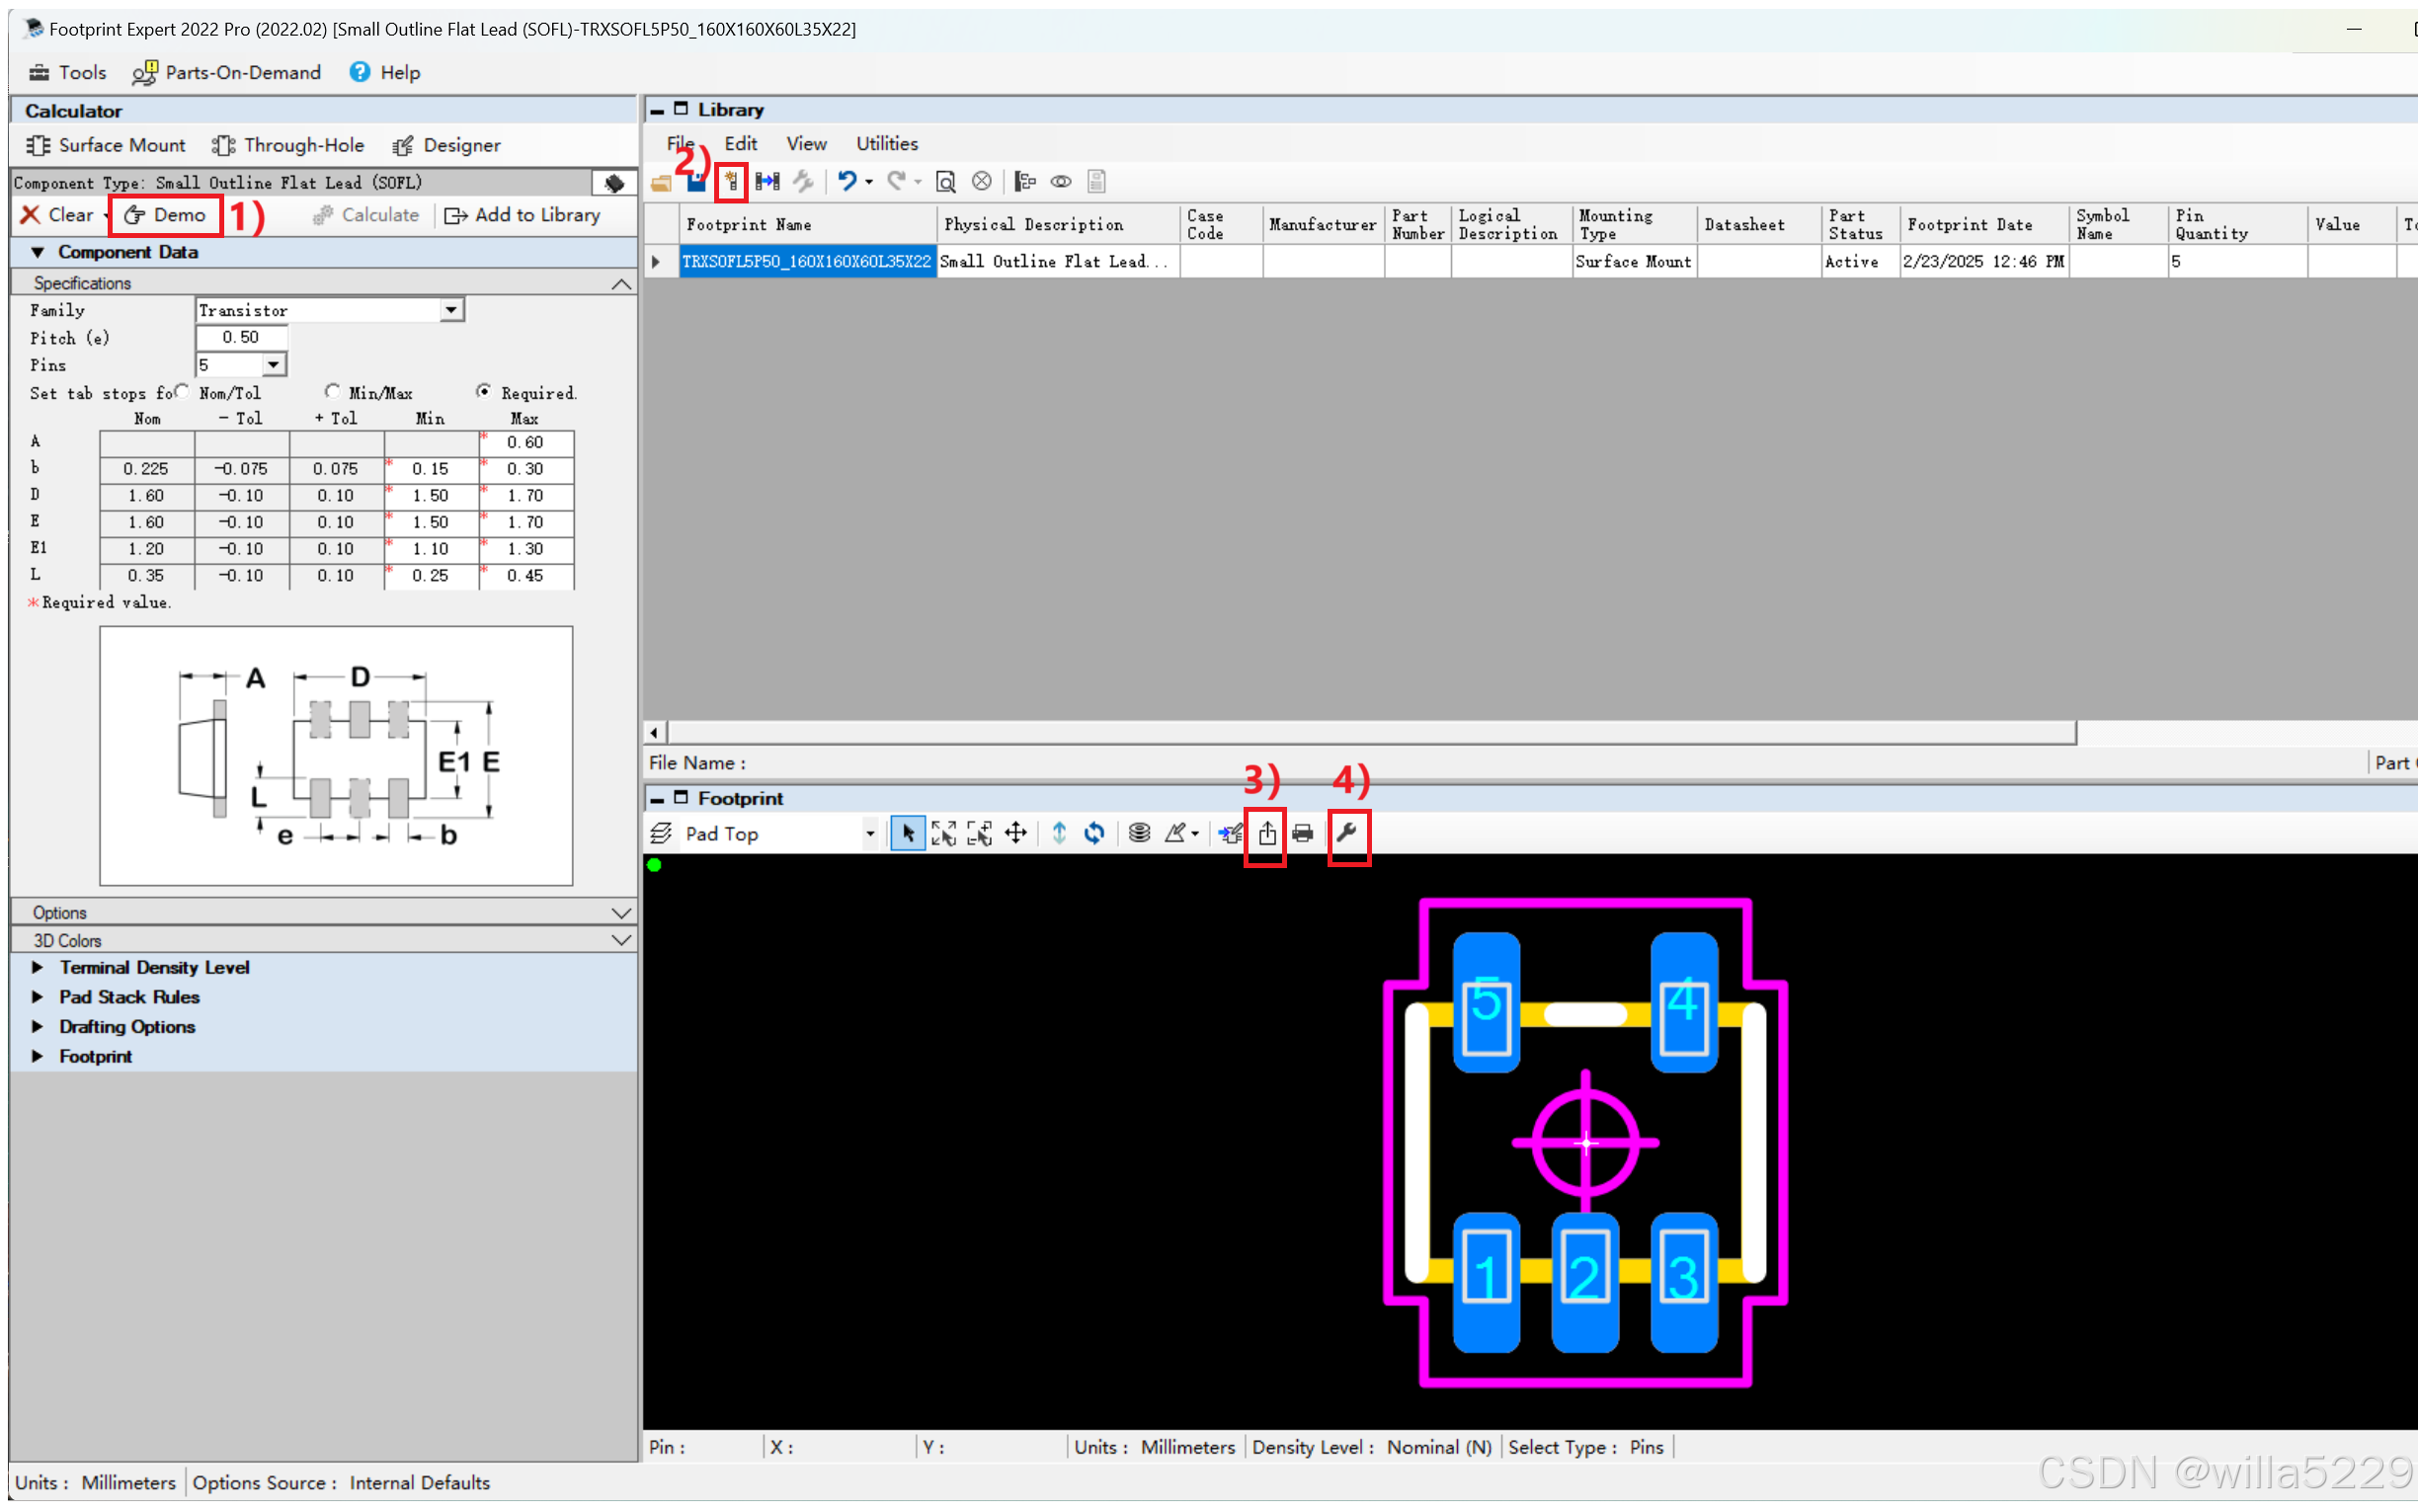Click the rotate footprint icon

(x=1095, y=833)
